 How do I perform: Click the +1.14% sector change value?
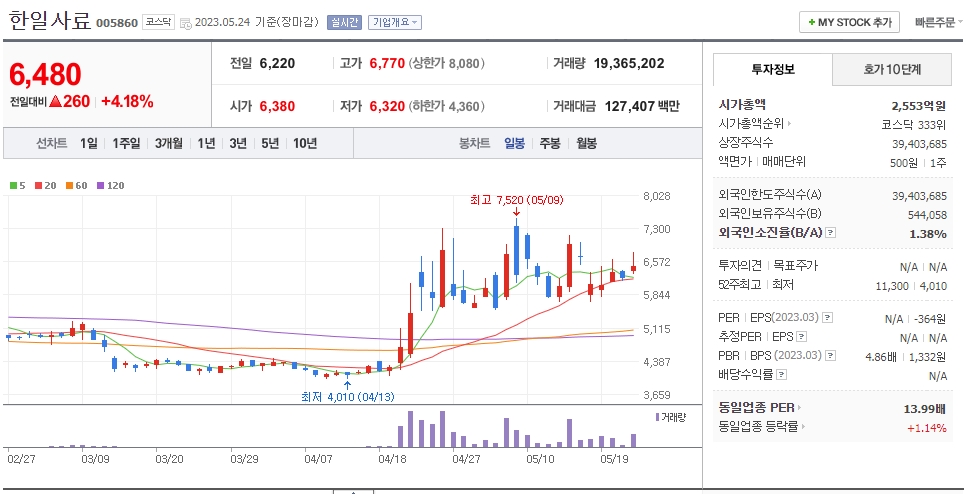tap(927, 428)
